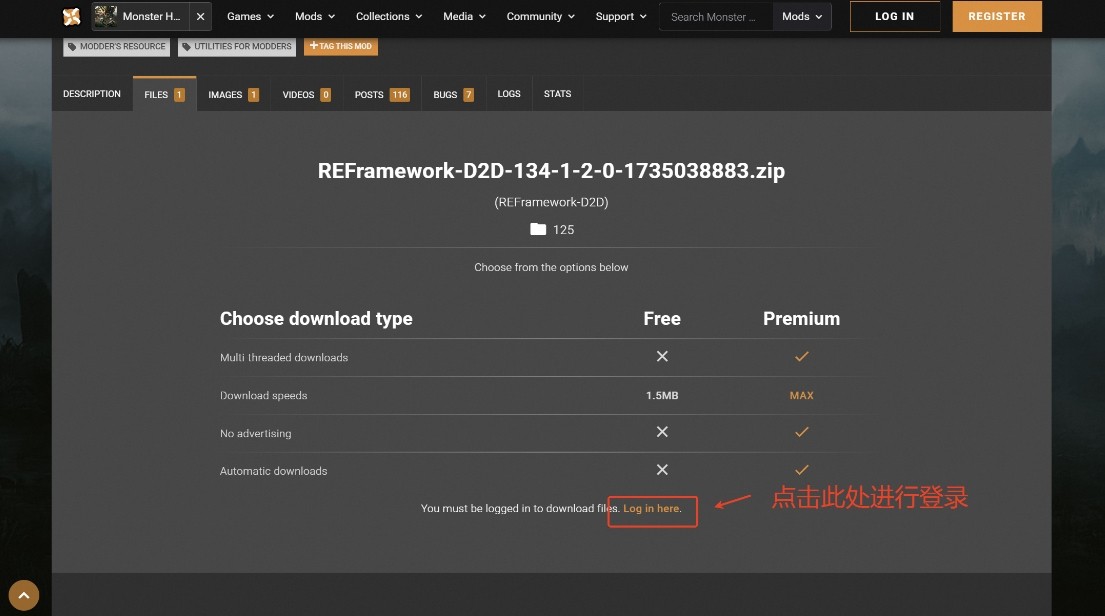Image resolution: width=1105 pixels, height=616 pixels.
Task: Click the Utilities for Modders tag
Action: pos(237,46)
